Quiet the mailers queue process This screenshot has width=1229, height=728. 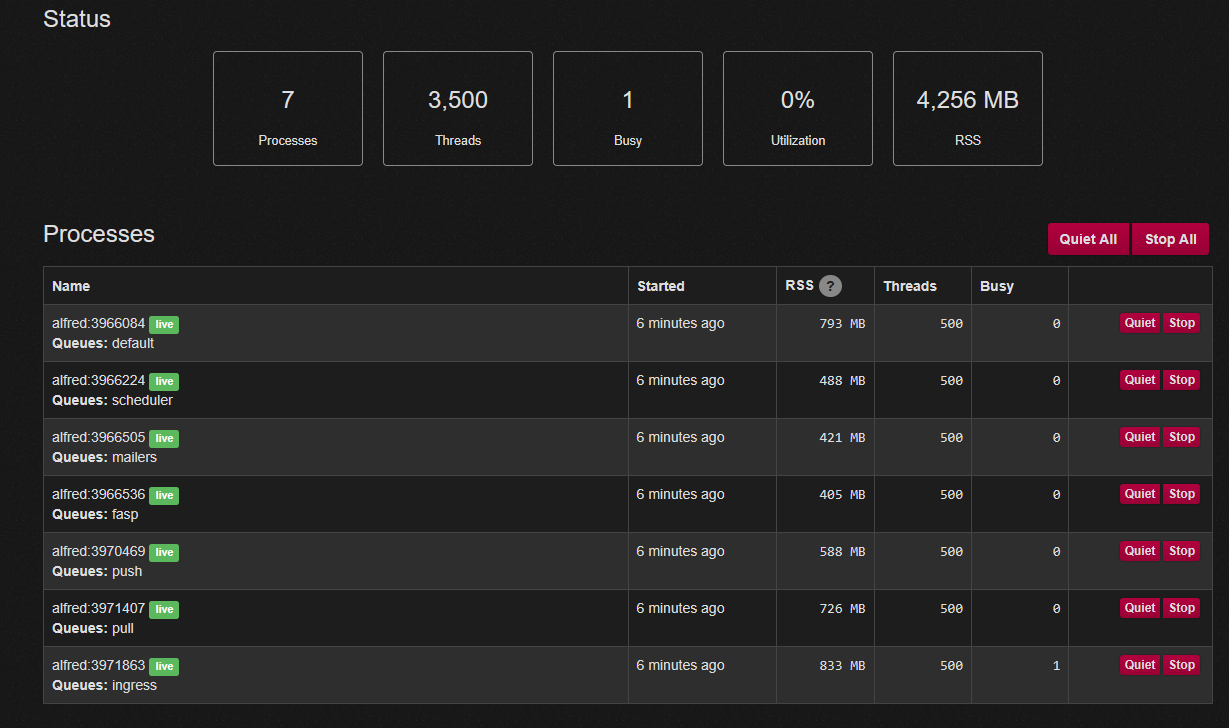pos(1139,437)
